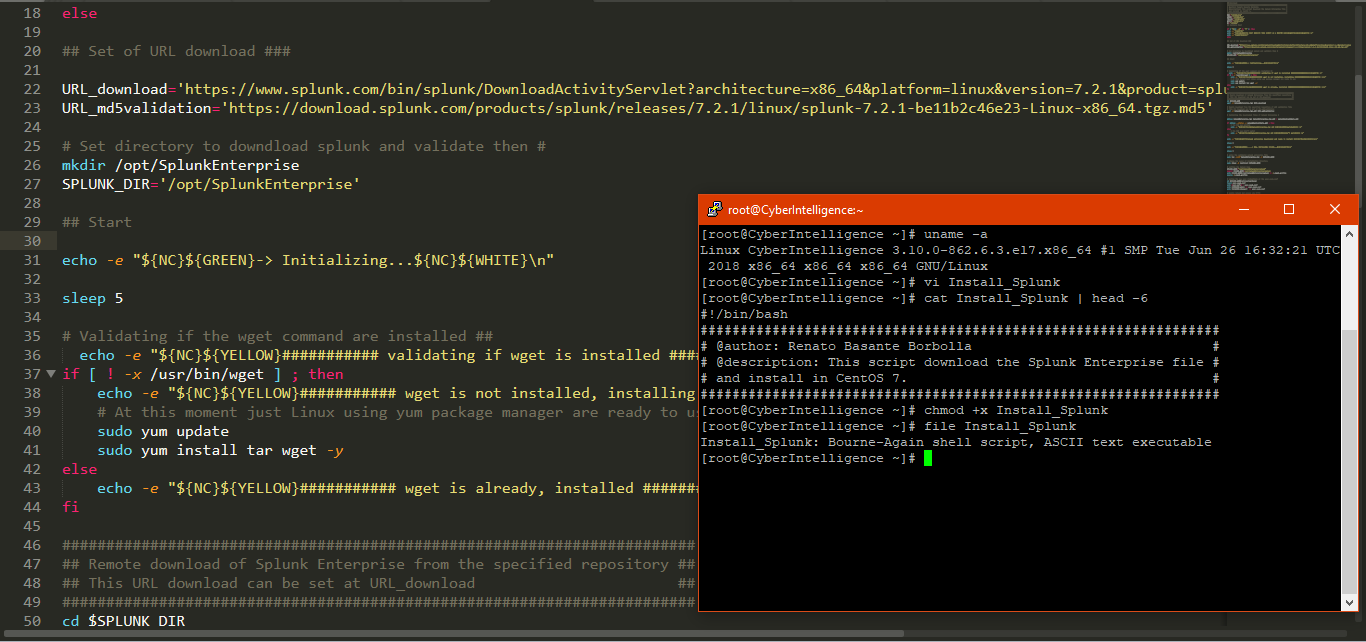Close the root@CyberIntelligence terminal window
The width and height of the screenshot is (1366, 642).
click(x=1335, y=210)
